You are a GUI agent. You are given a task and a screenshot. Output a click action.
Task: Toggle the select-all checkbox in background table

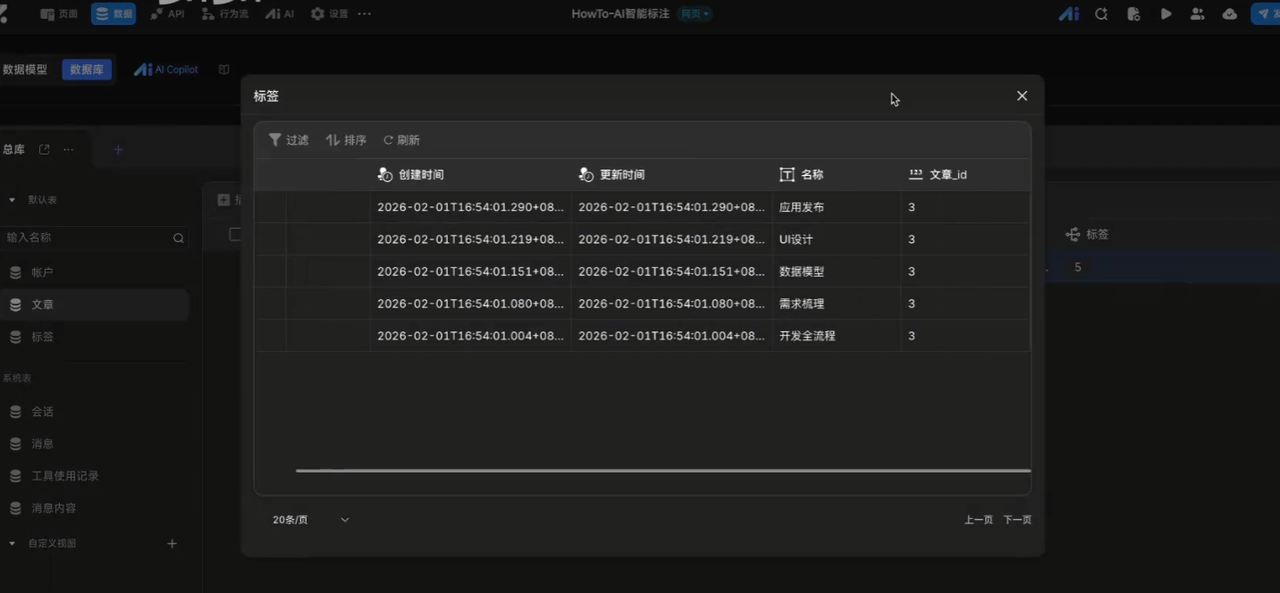coord(235,234)
